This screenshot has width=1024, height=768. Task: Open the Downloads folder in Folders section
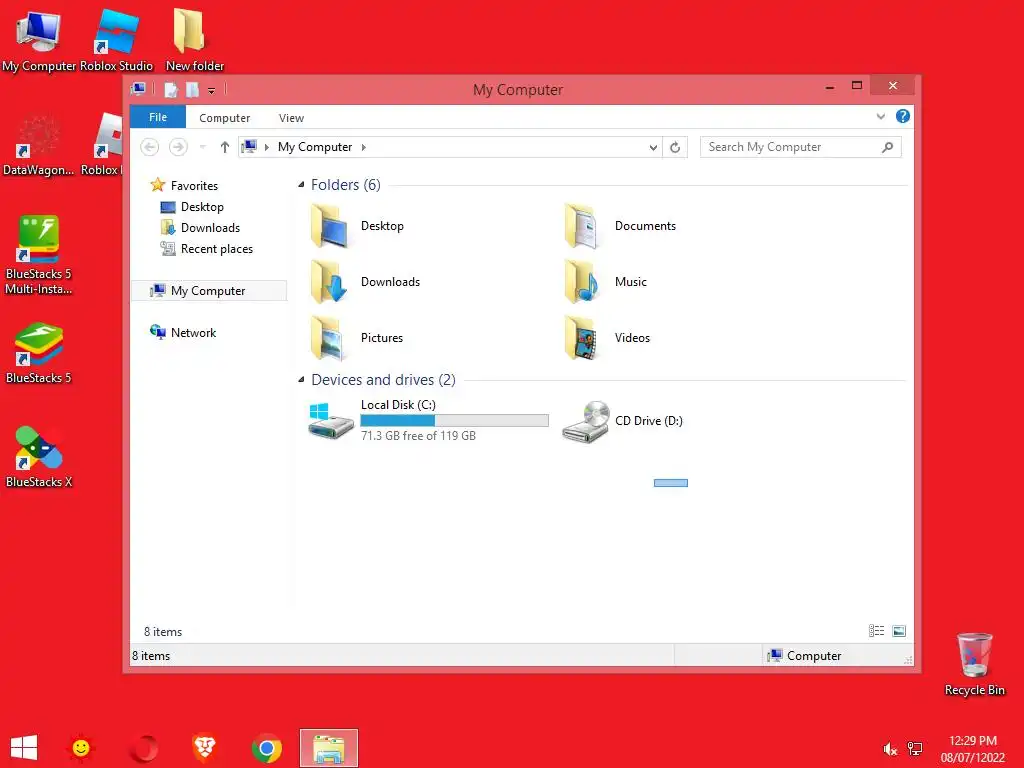pyautogui.click(x=366, y=281)
